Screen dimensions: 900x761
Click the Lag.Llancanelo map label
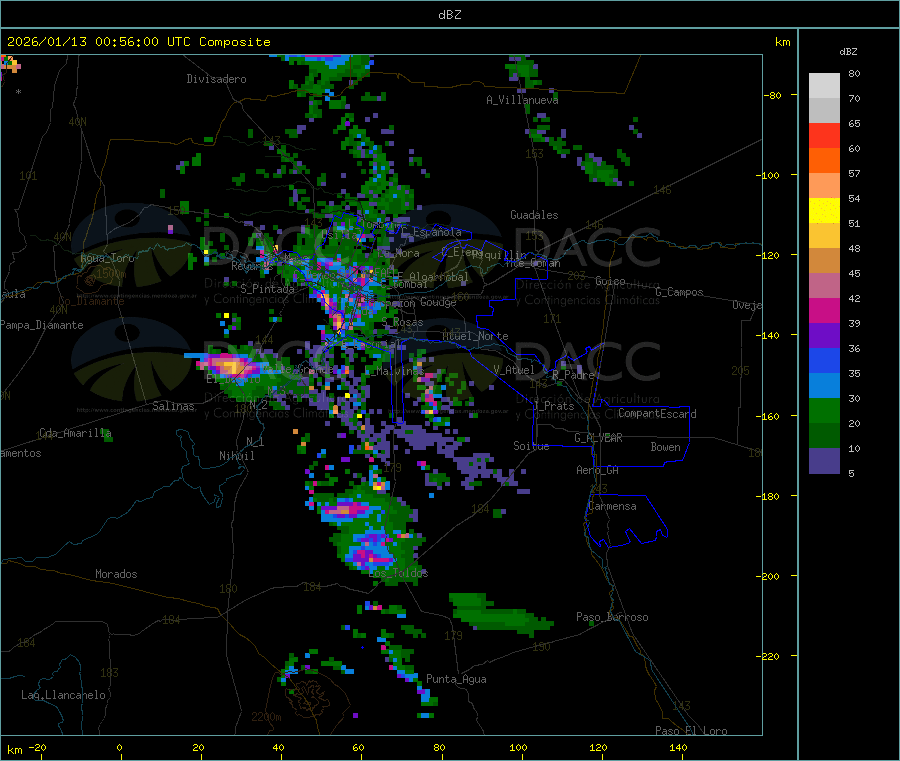(x=63, y=695)
